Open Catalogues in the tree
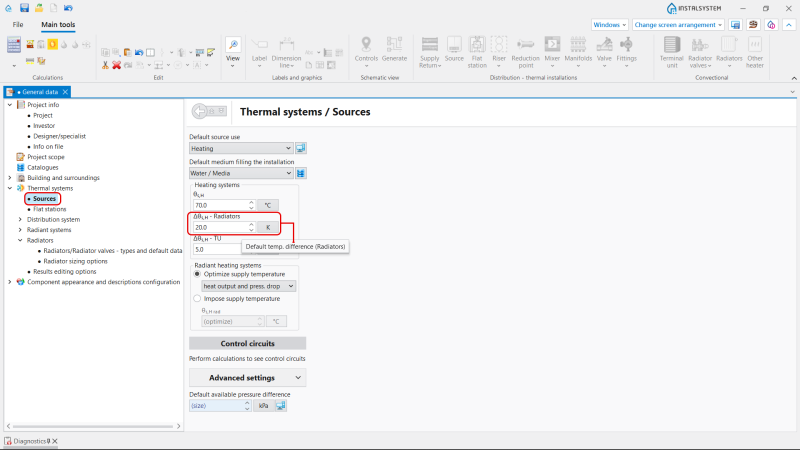The image size is (800, 450). (42, 167)
